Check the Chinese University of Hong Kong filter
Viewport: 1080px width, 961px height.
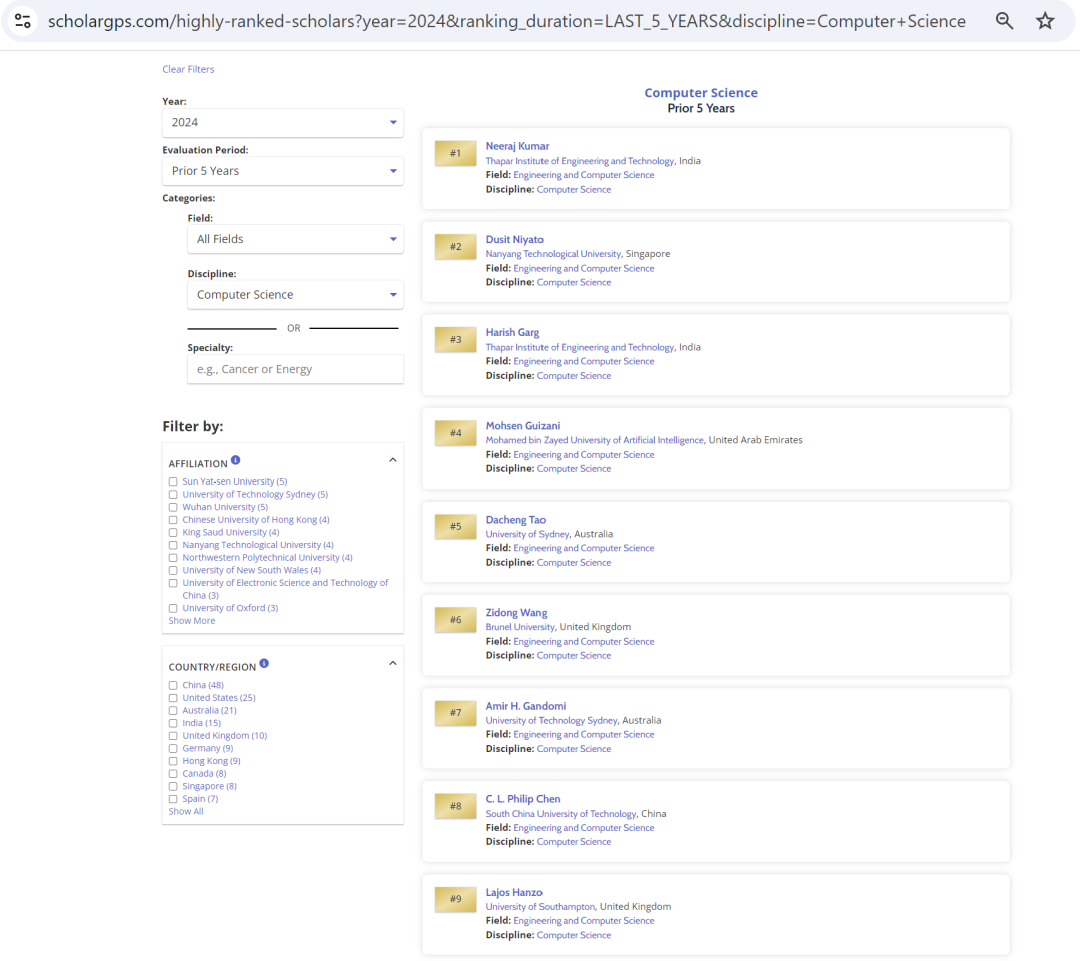click(173, 520)
